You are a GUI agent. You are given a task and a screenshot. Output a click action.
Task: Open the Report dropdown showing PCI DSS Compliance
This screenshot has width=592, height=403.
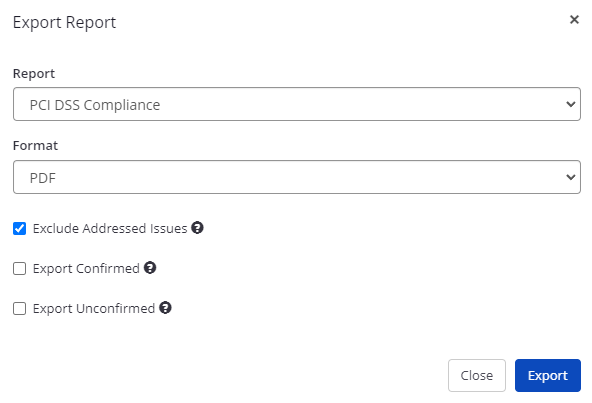pyautogui.click(x=297, y=104)
